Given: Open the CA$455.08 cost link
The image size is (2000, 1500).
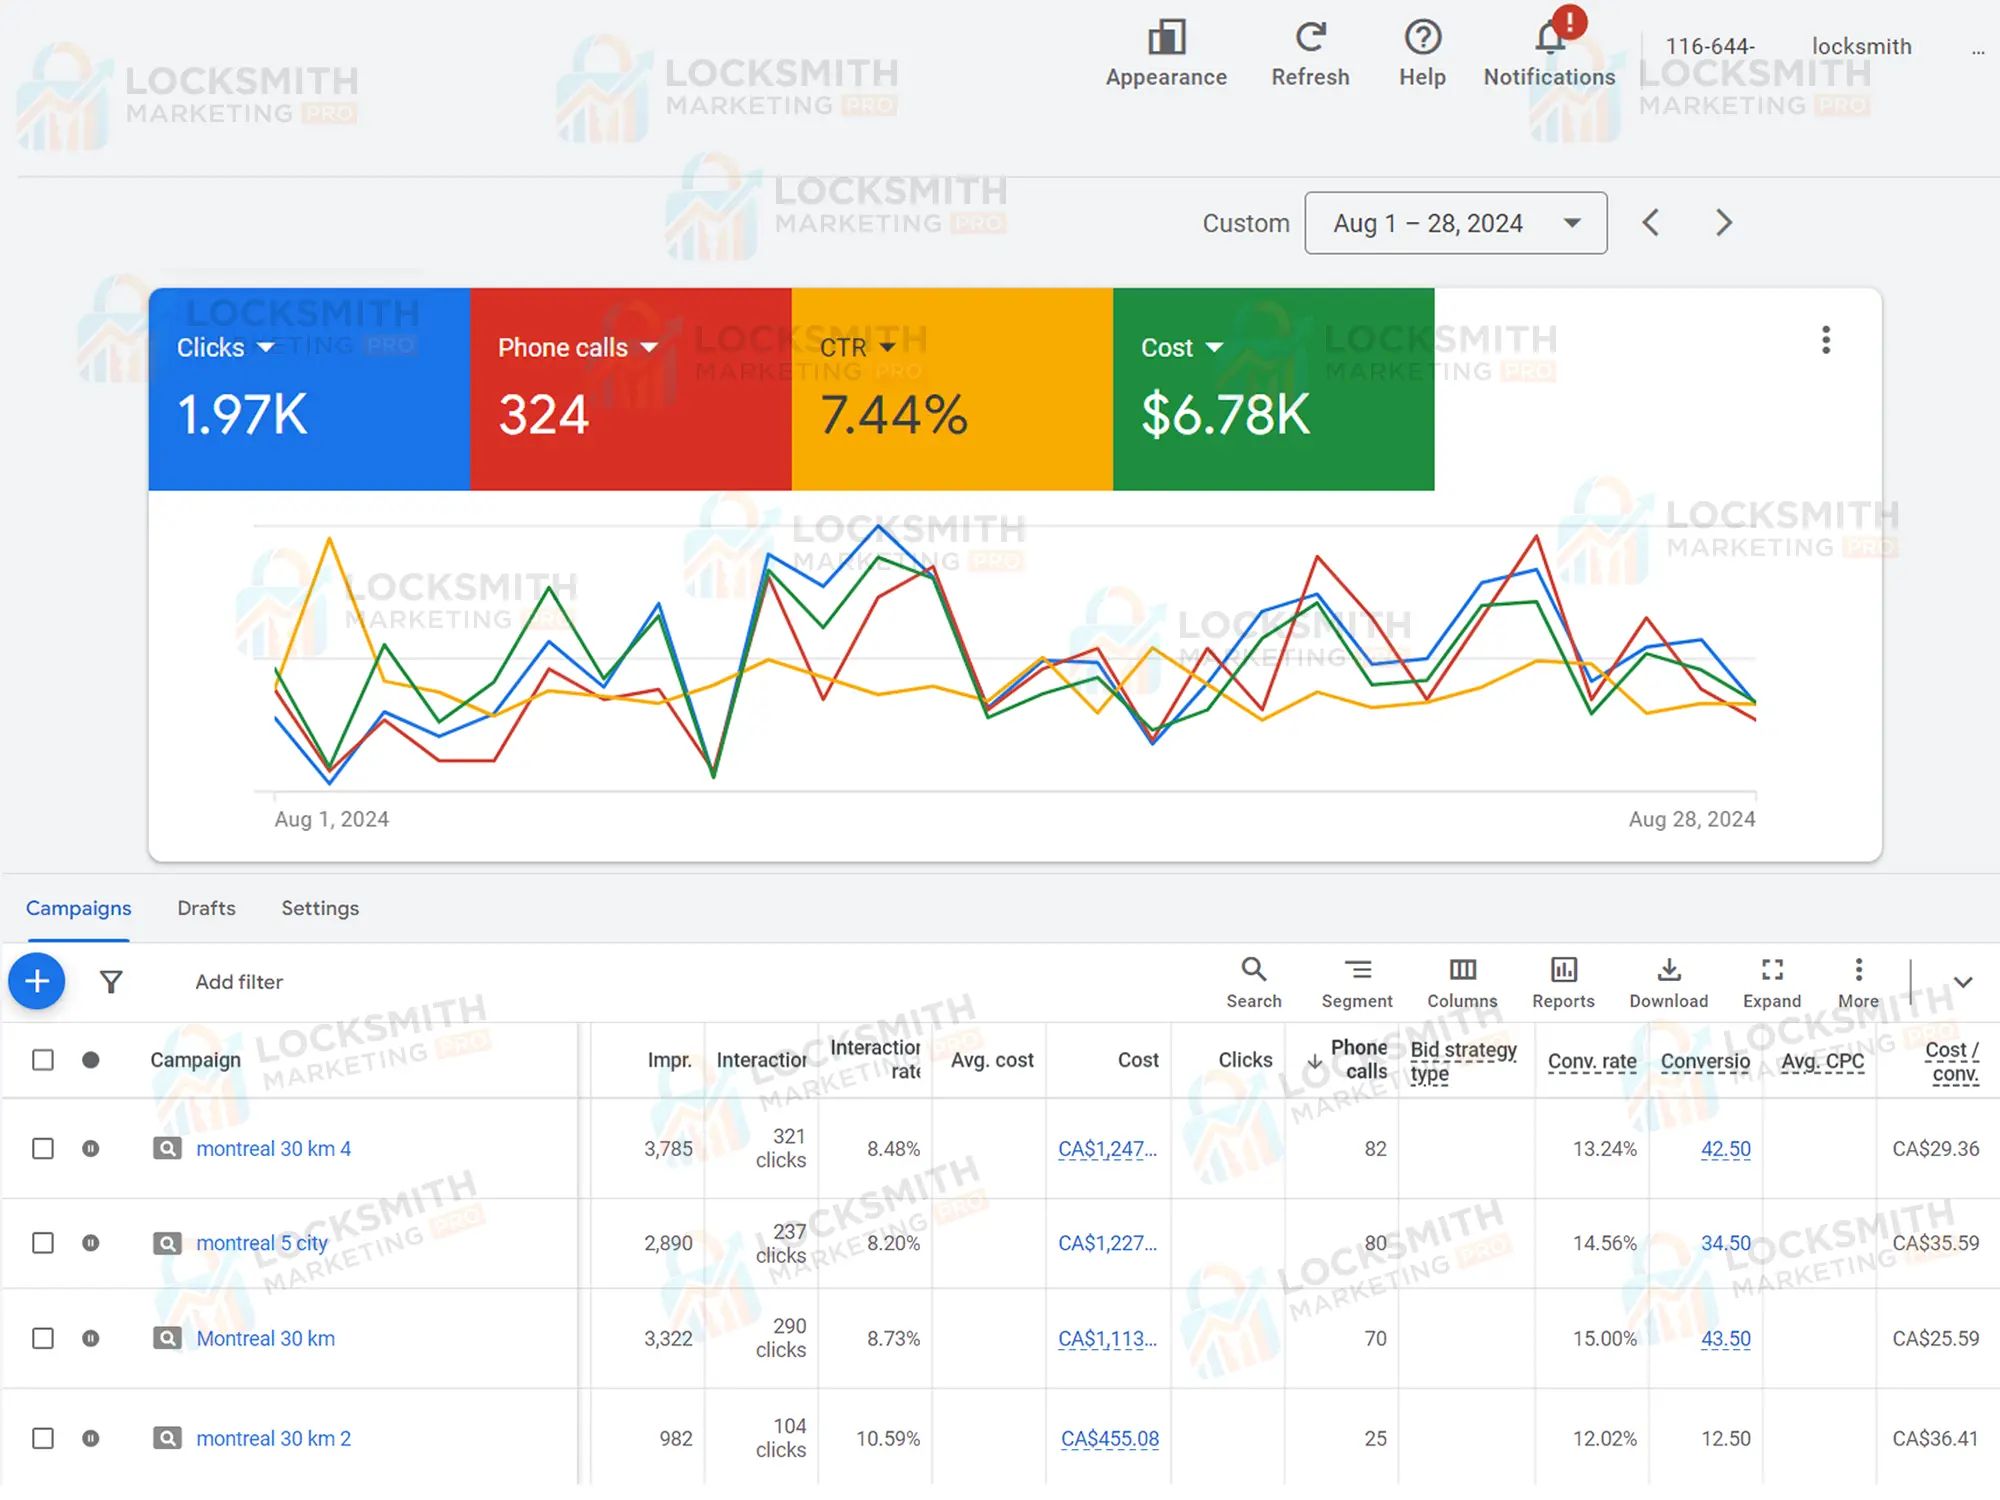Looking at the screenshot, I should (x=1110, y=1438).
